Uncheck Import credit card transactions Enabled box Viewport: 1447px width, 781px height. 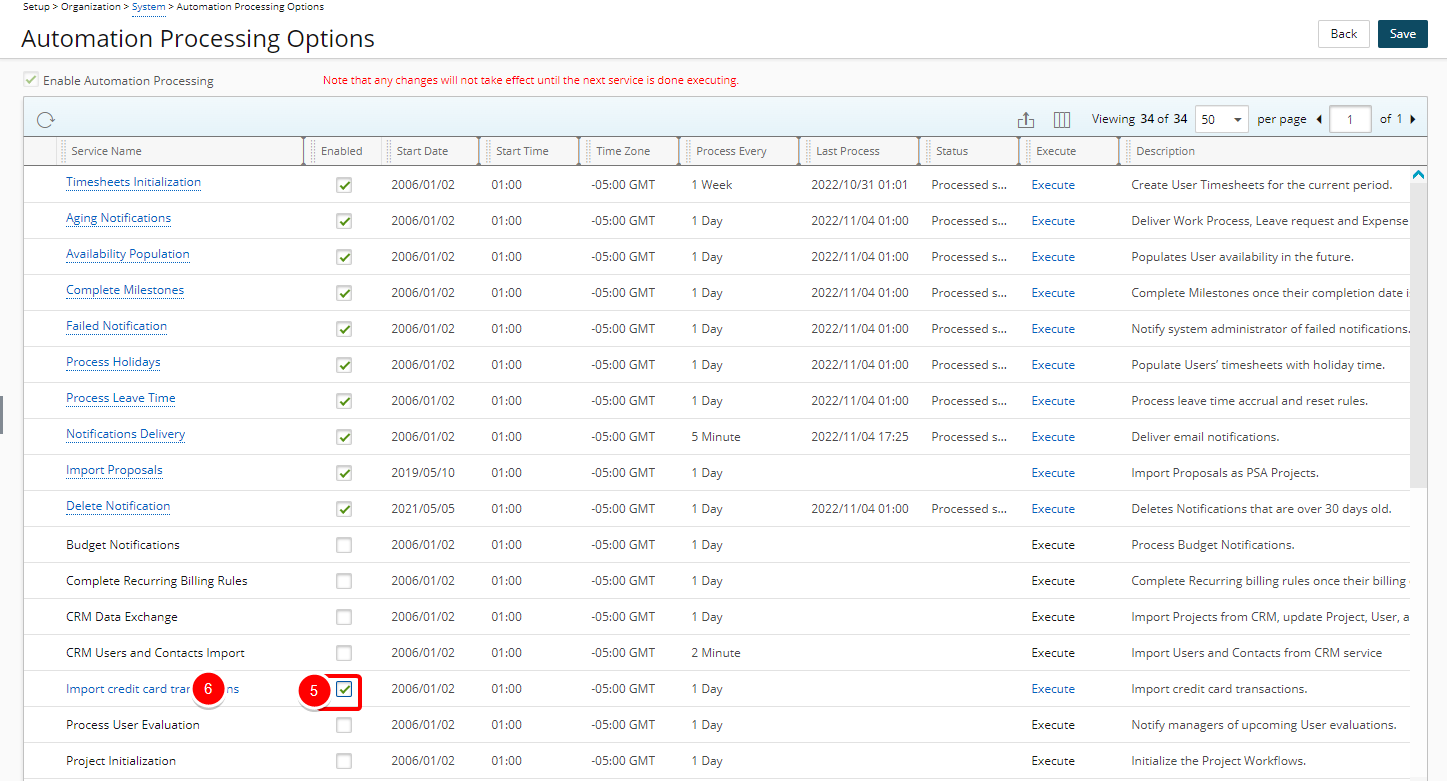tap(344, 689)
